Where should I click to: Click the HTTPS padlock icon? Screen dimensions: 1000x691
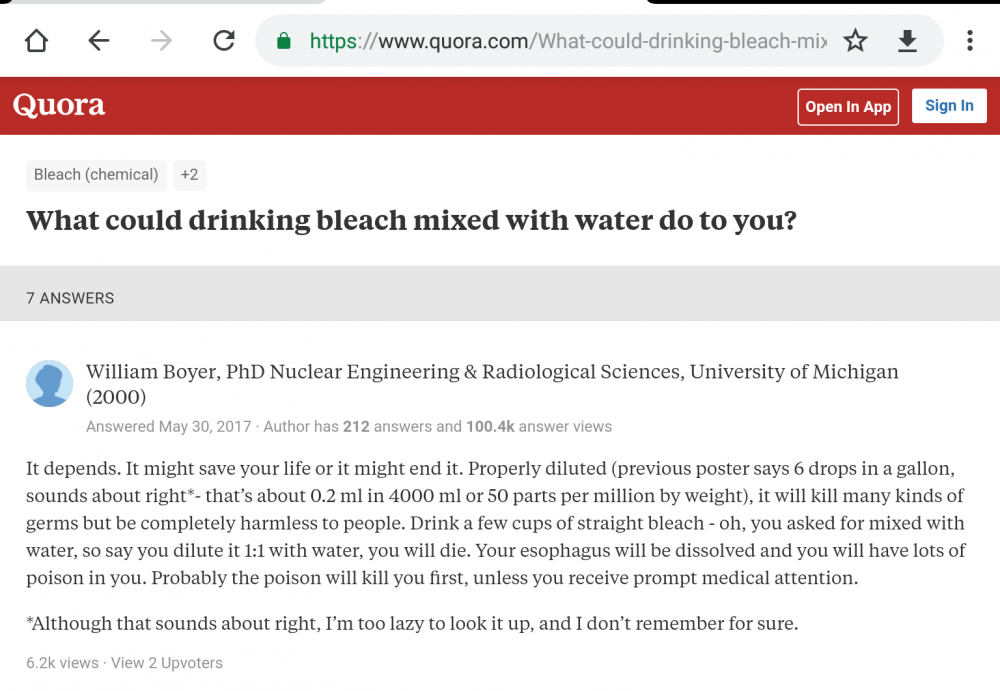click(x=284, y=41)
